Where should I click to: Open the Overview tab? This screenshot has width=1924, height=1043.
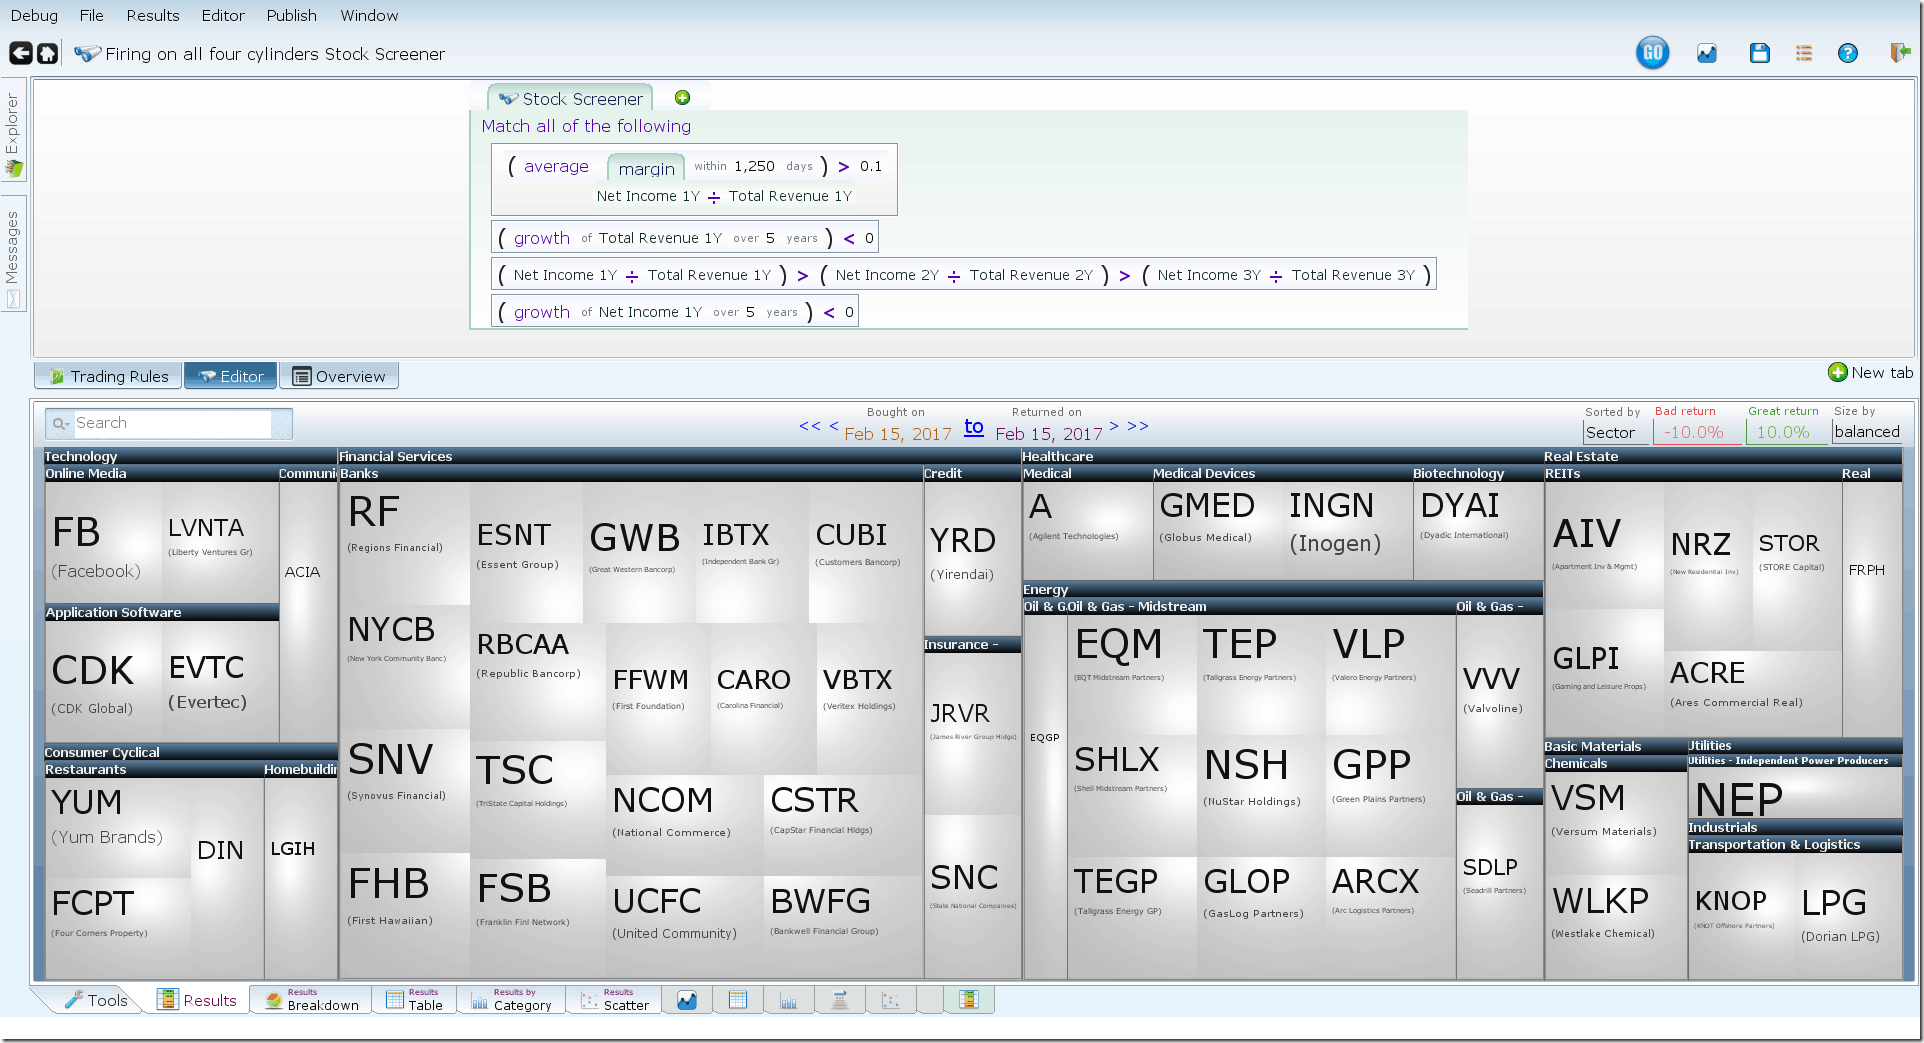pos(339,376)
